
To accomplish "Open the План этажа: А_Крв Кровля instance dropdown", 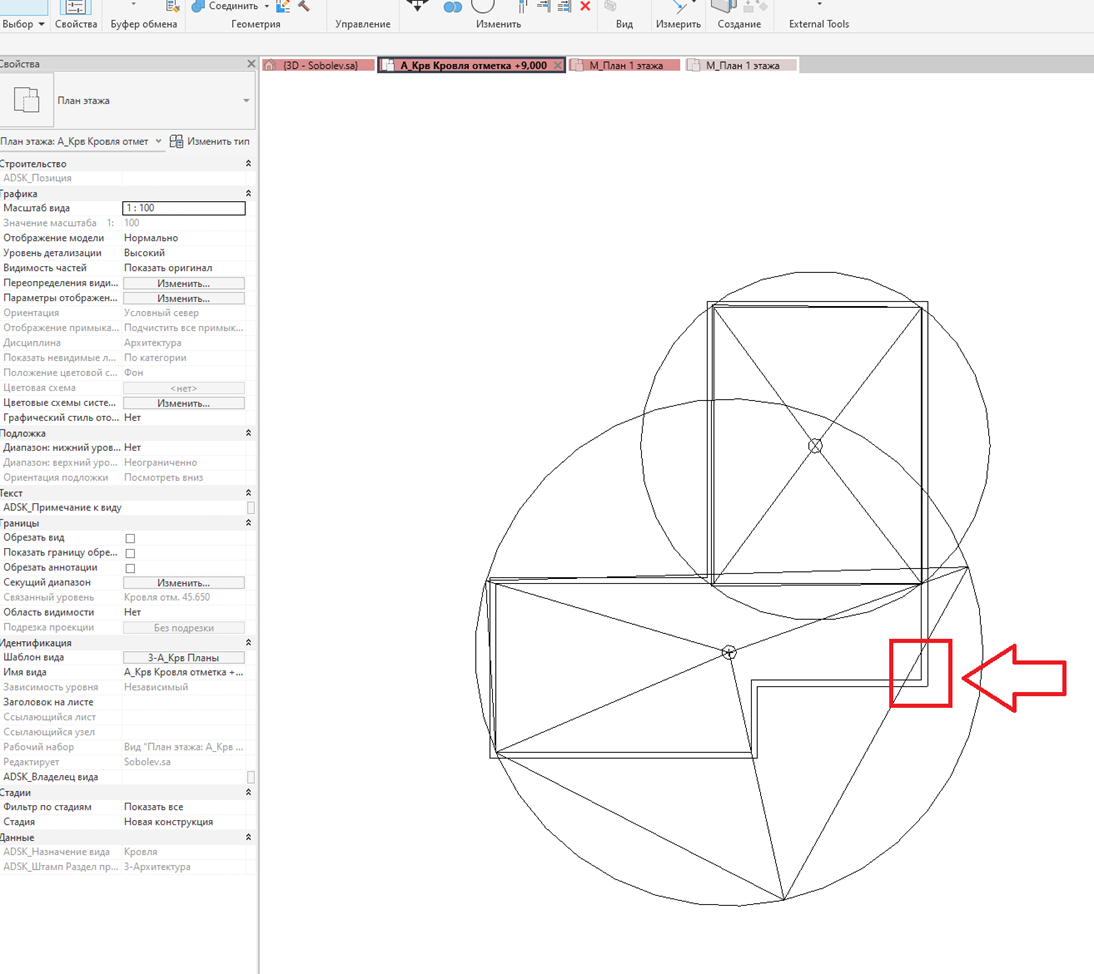I will click(158, 141).
